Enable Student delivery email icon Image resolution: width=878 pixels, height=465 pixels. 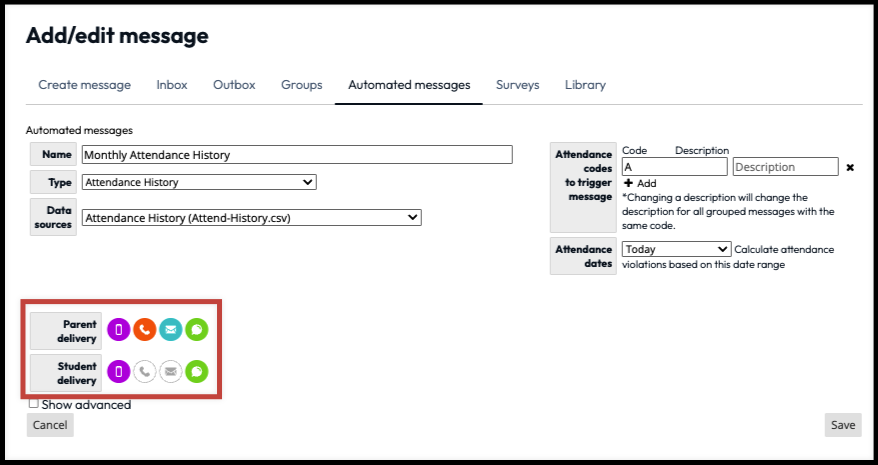(171, 372)
